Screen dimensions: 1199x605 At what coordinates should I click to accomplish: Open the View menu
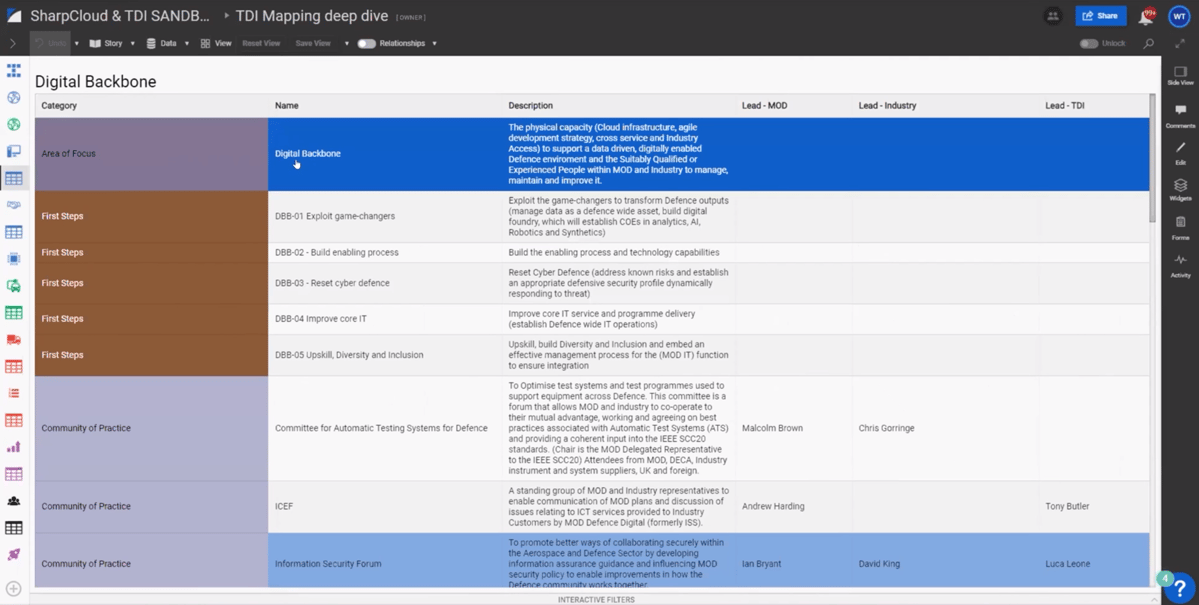[215, 44]
